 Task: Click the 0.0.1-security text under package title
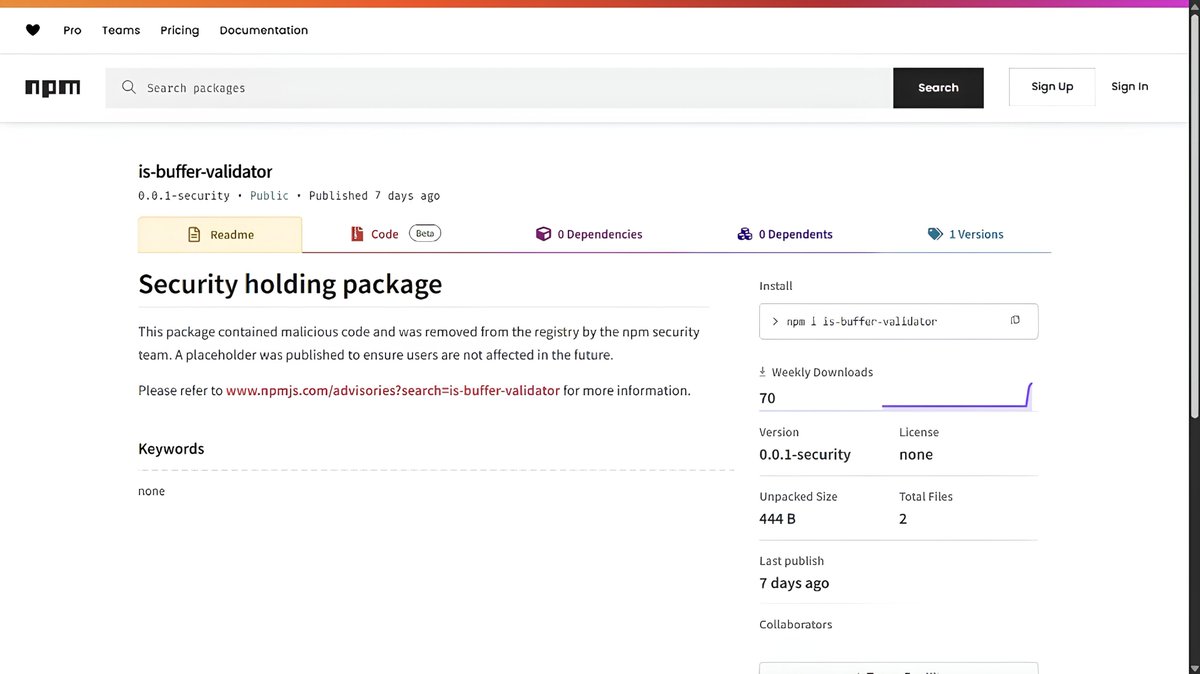184,196
